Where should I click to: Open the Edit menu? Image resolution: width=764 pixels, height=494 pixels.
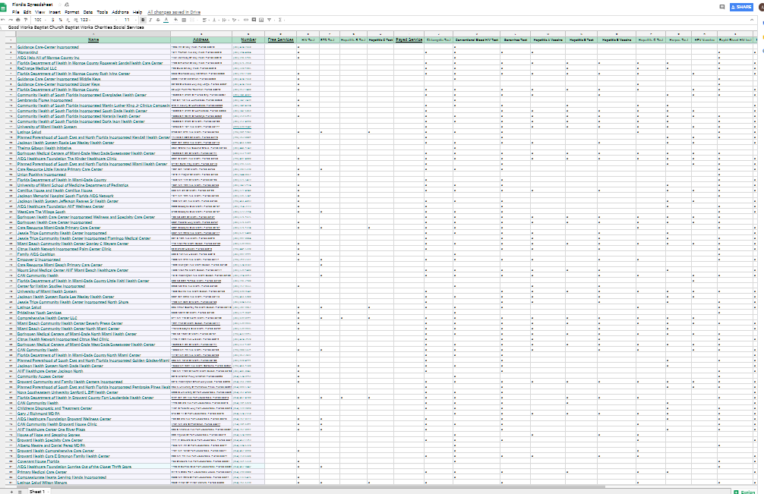tap(27, 12)
